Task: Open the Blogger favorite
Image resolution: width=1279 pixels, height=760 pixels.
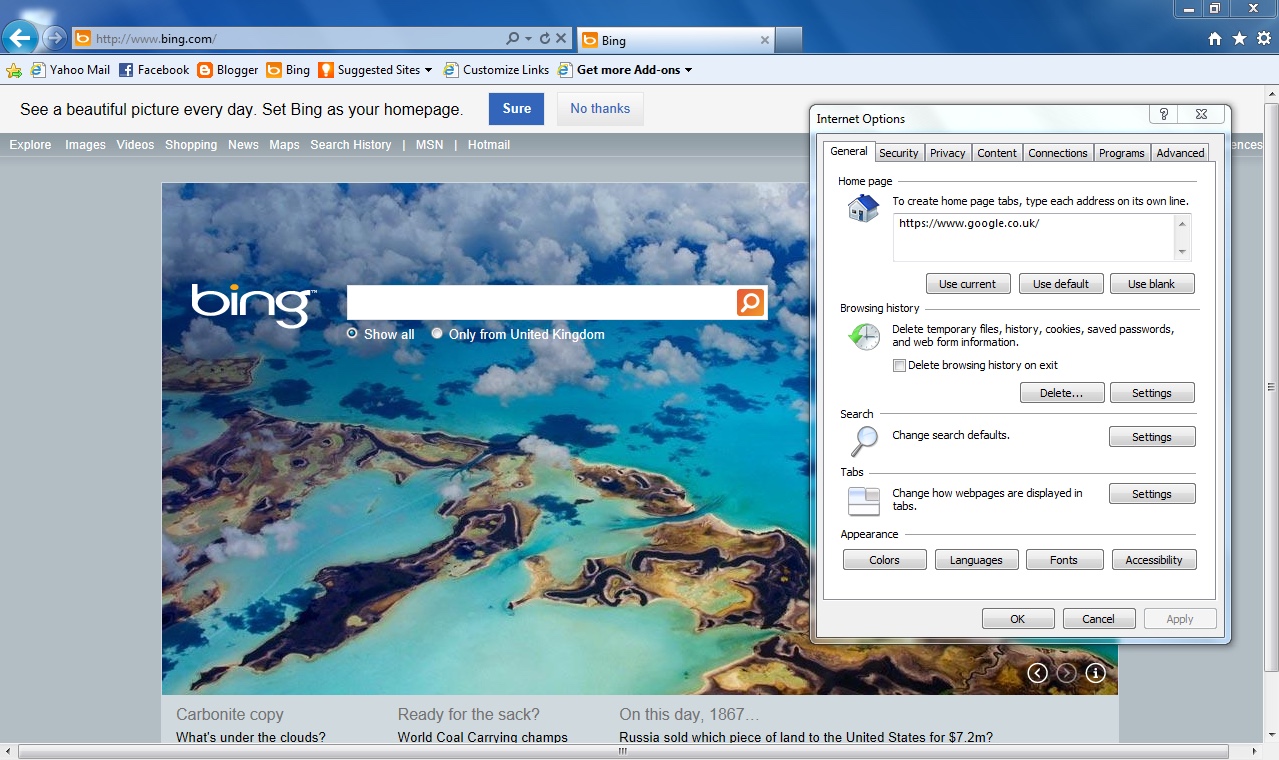Action: (228, 70)
